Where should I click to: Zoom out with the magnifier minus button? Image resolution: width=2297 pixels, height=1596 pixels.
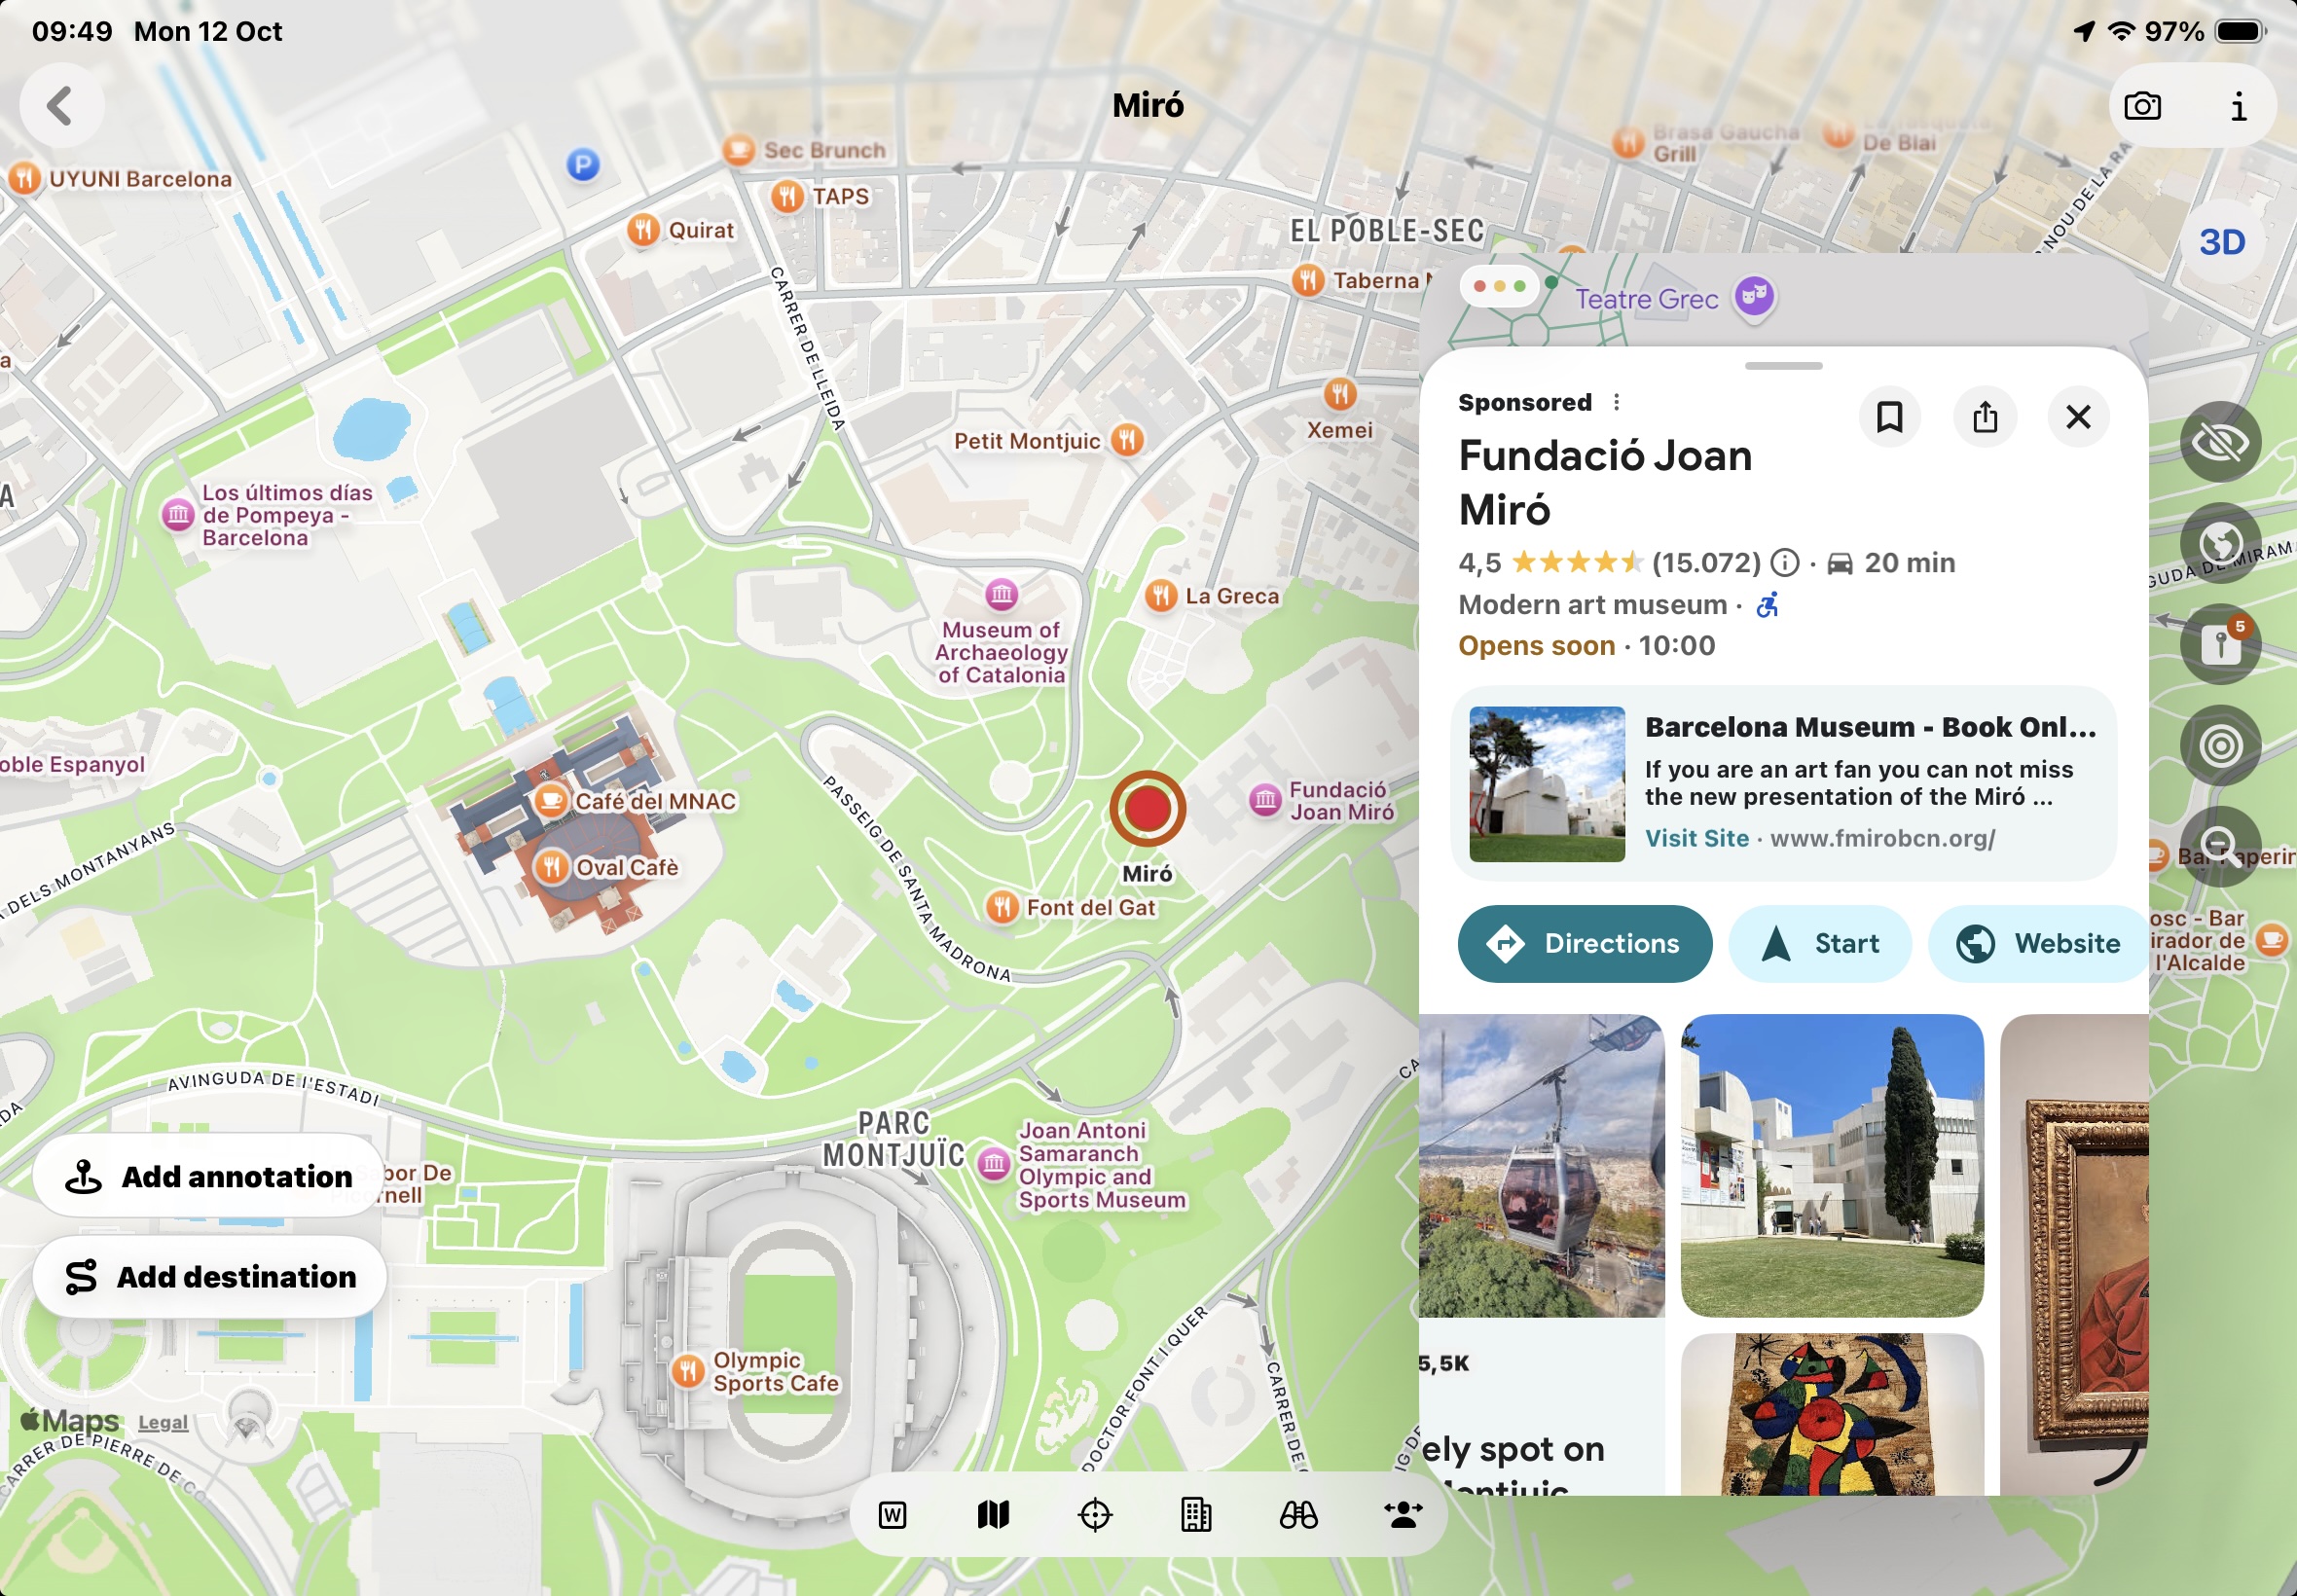[2220, 846]
